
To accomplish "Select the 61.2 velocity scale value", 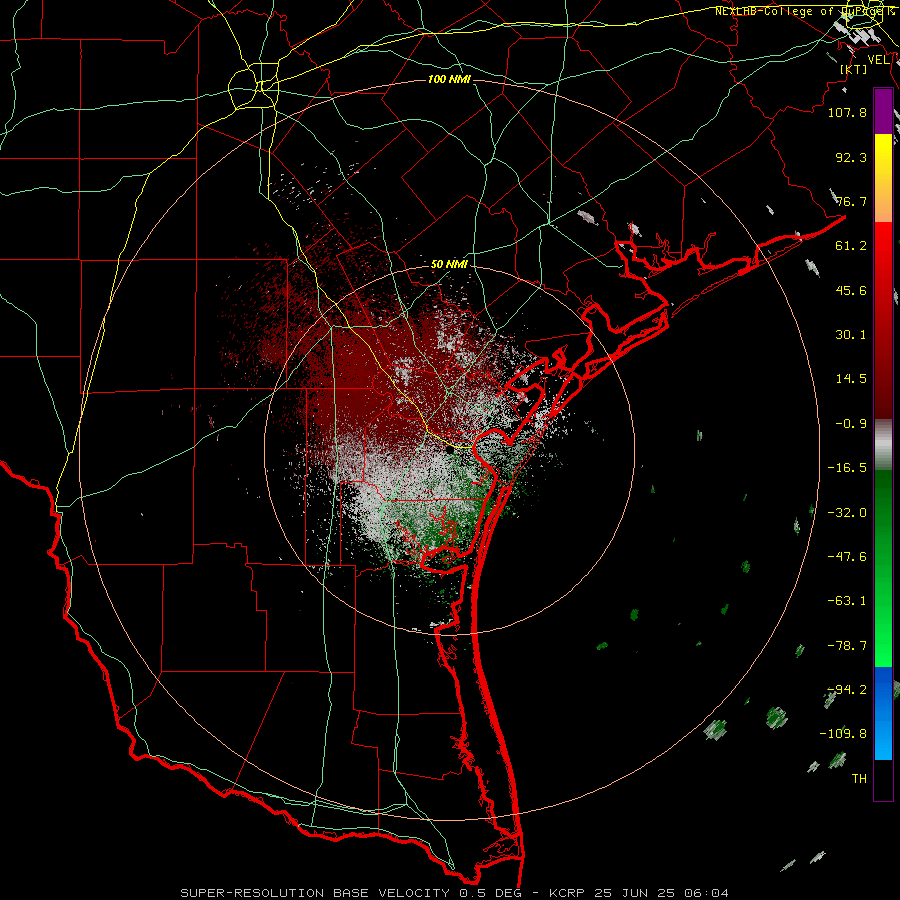I will click(x=851, y=246).
